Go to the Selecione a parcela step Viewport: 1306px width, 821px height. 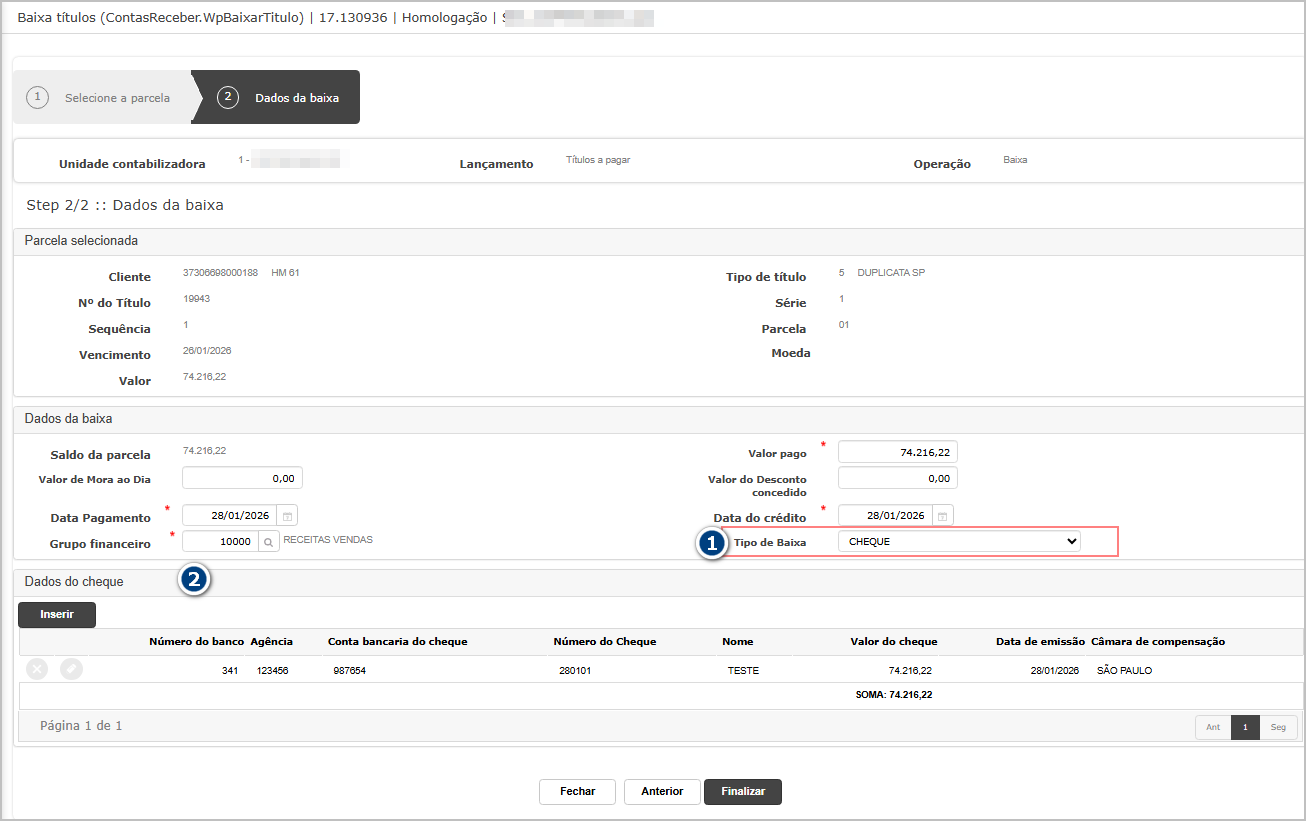pos(116,98)
